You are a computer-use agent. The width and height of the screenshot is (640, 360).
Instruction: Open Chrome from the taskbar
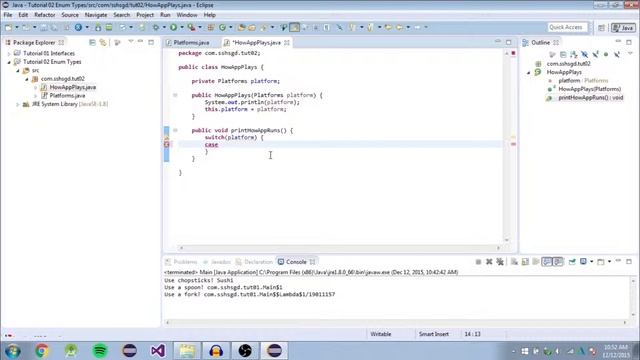(41, 351)
